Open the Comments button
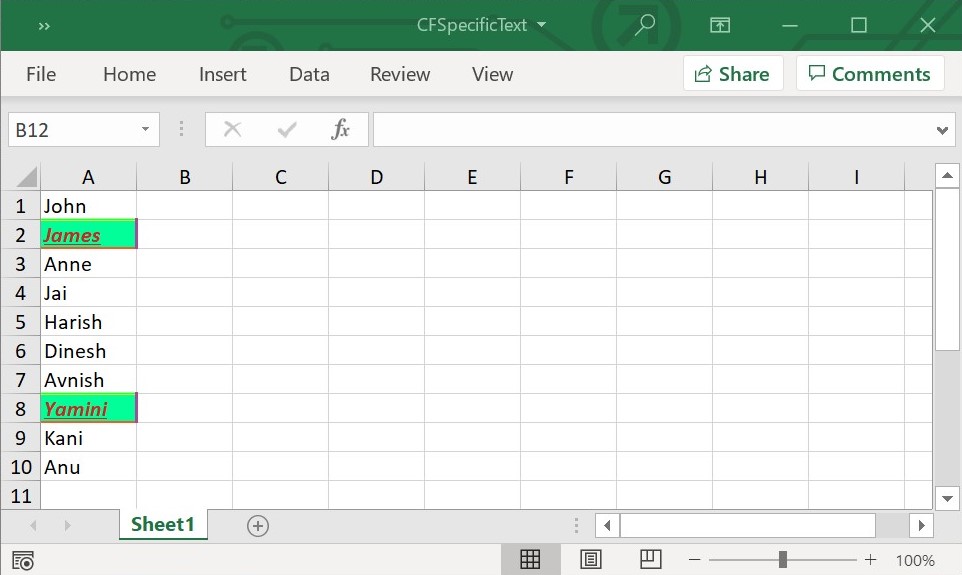 tap(869, 74)
